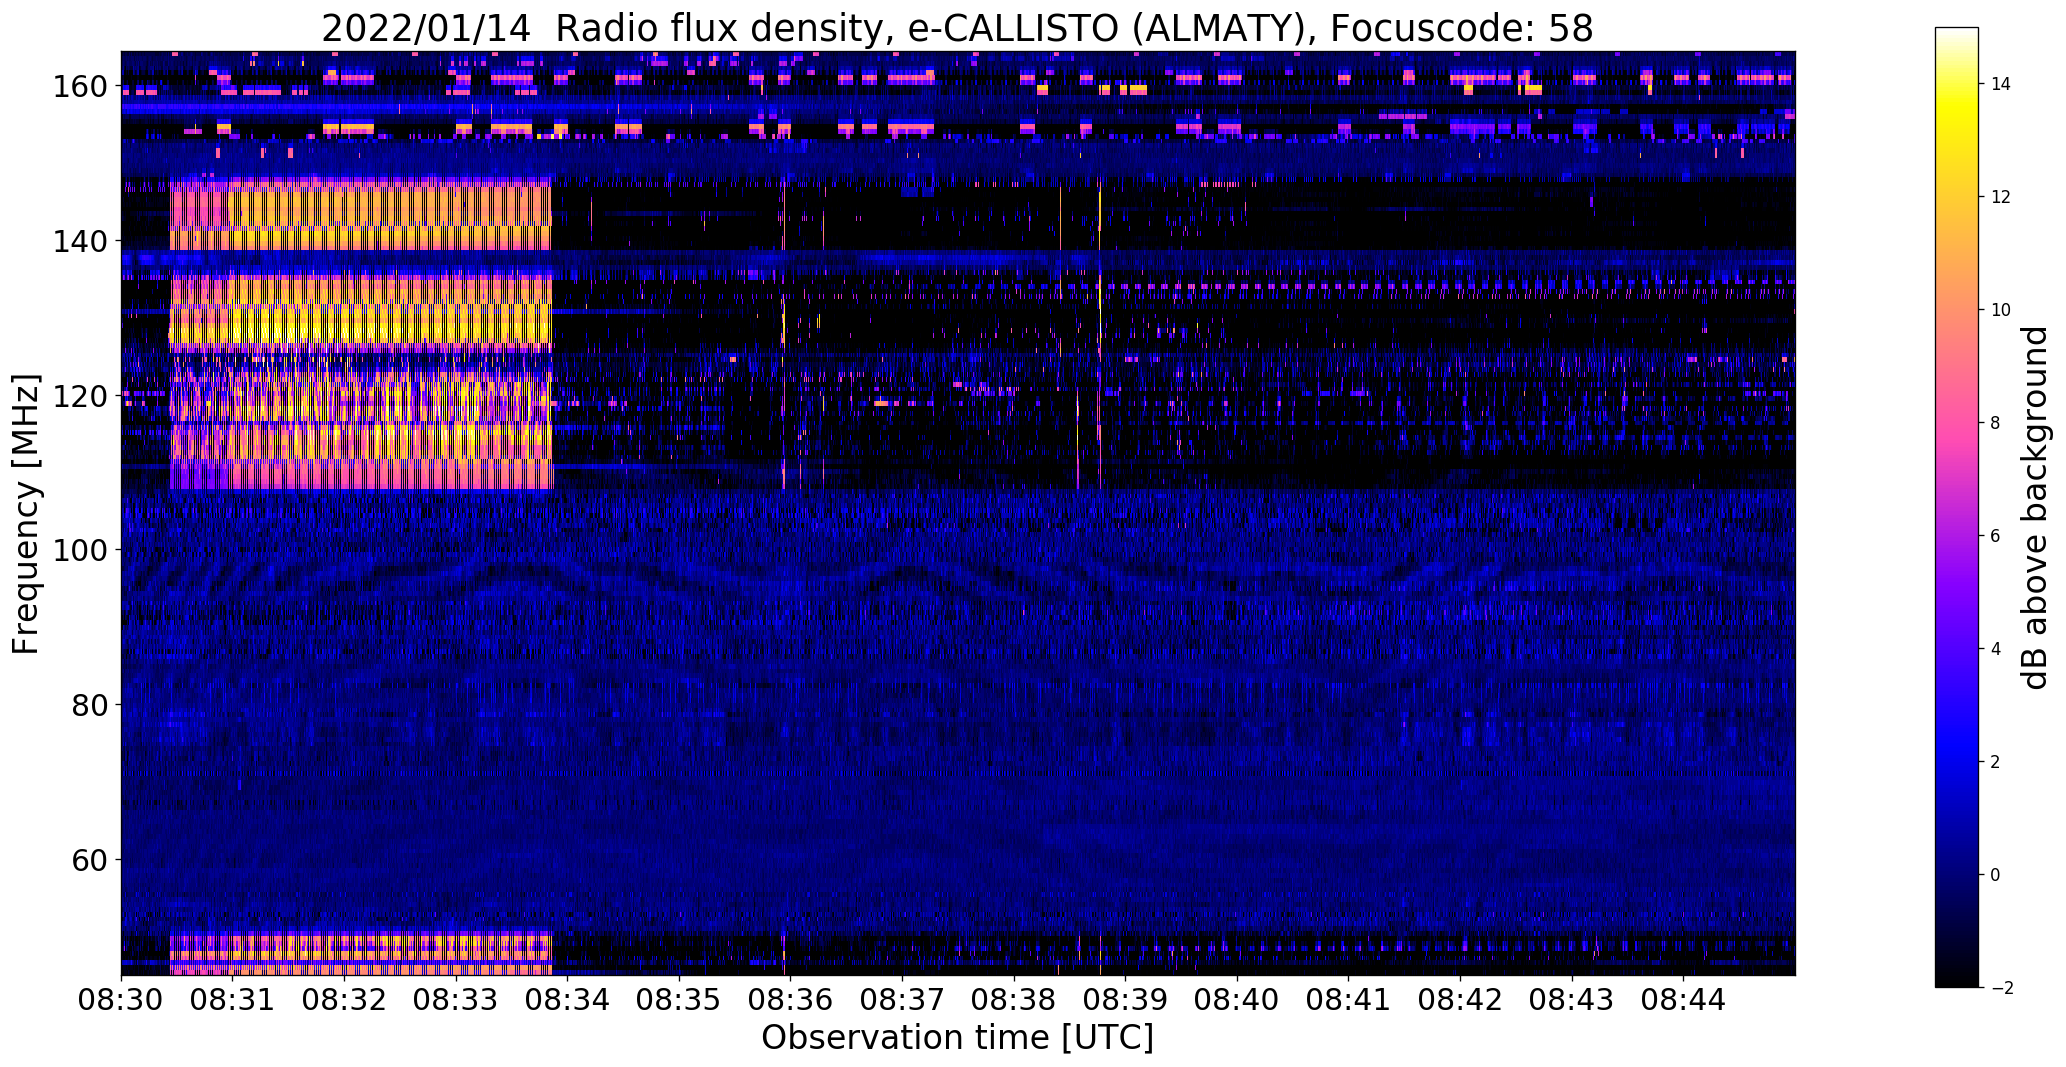Click the 08:35 time tick label

(x=679, y=1000)
